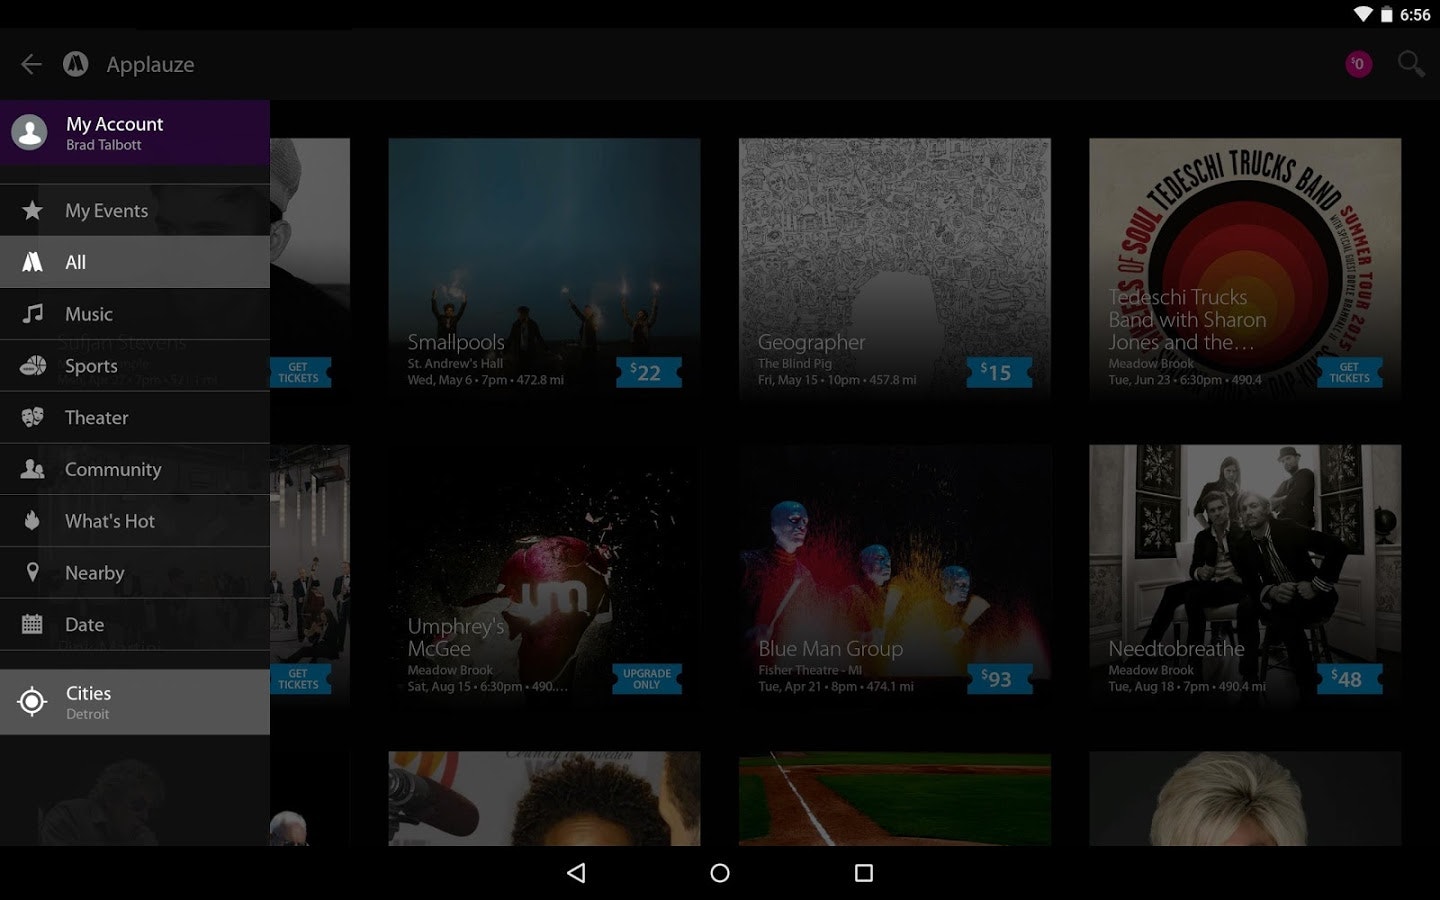Open the blonde woman event card
Viewport: 1440px width, 900px height.
[x=1245, y=799]
